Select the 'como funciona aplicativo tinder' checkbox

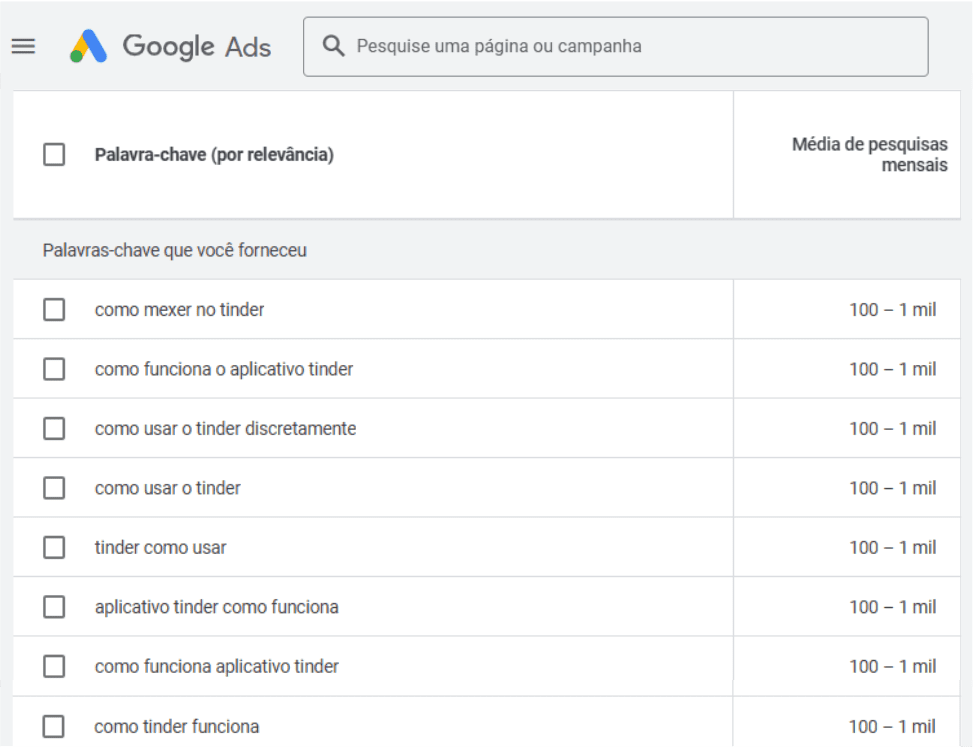[54, 666]
